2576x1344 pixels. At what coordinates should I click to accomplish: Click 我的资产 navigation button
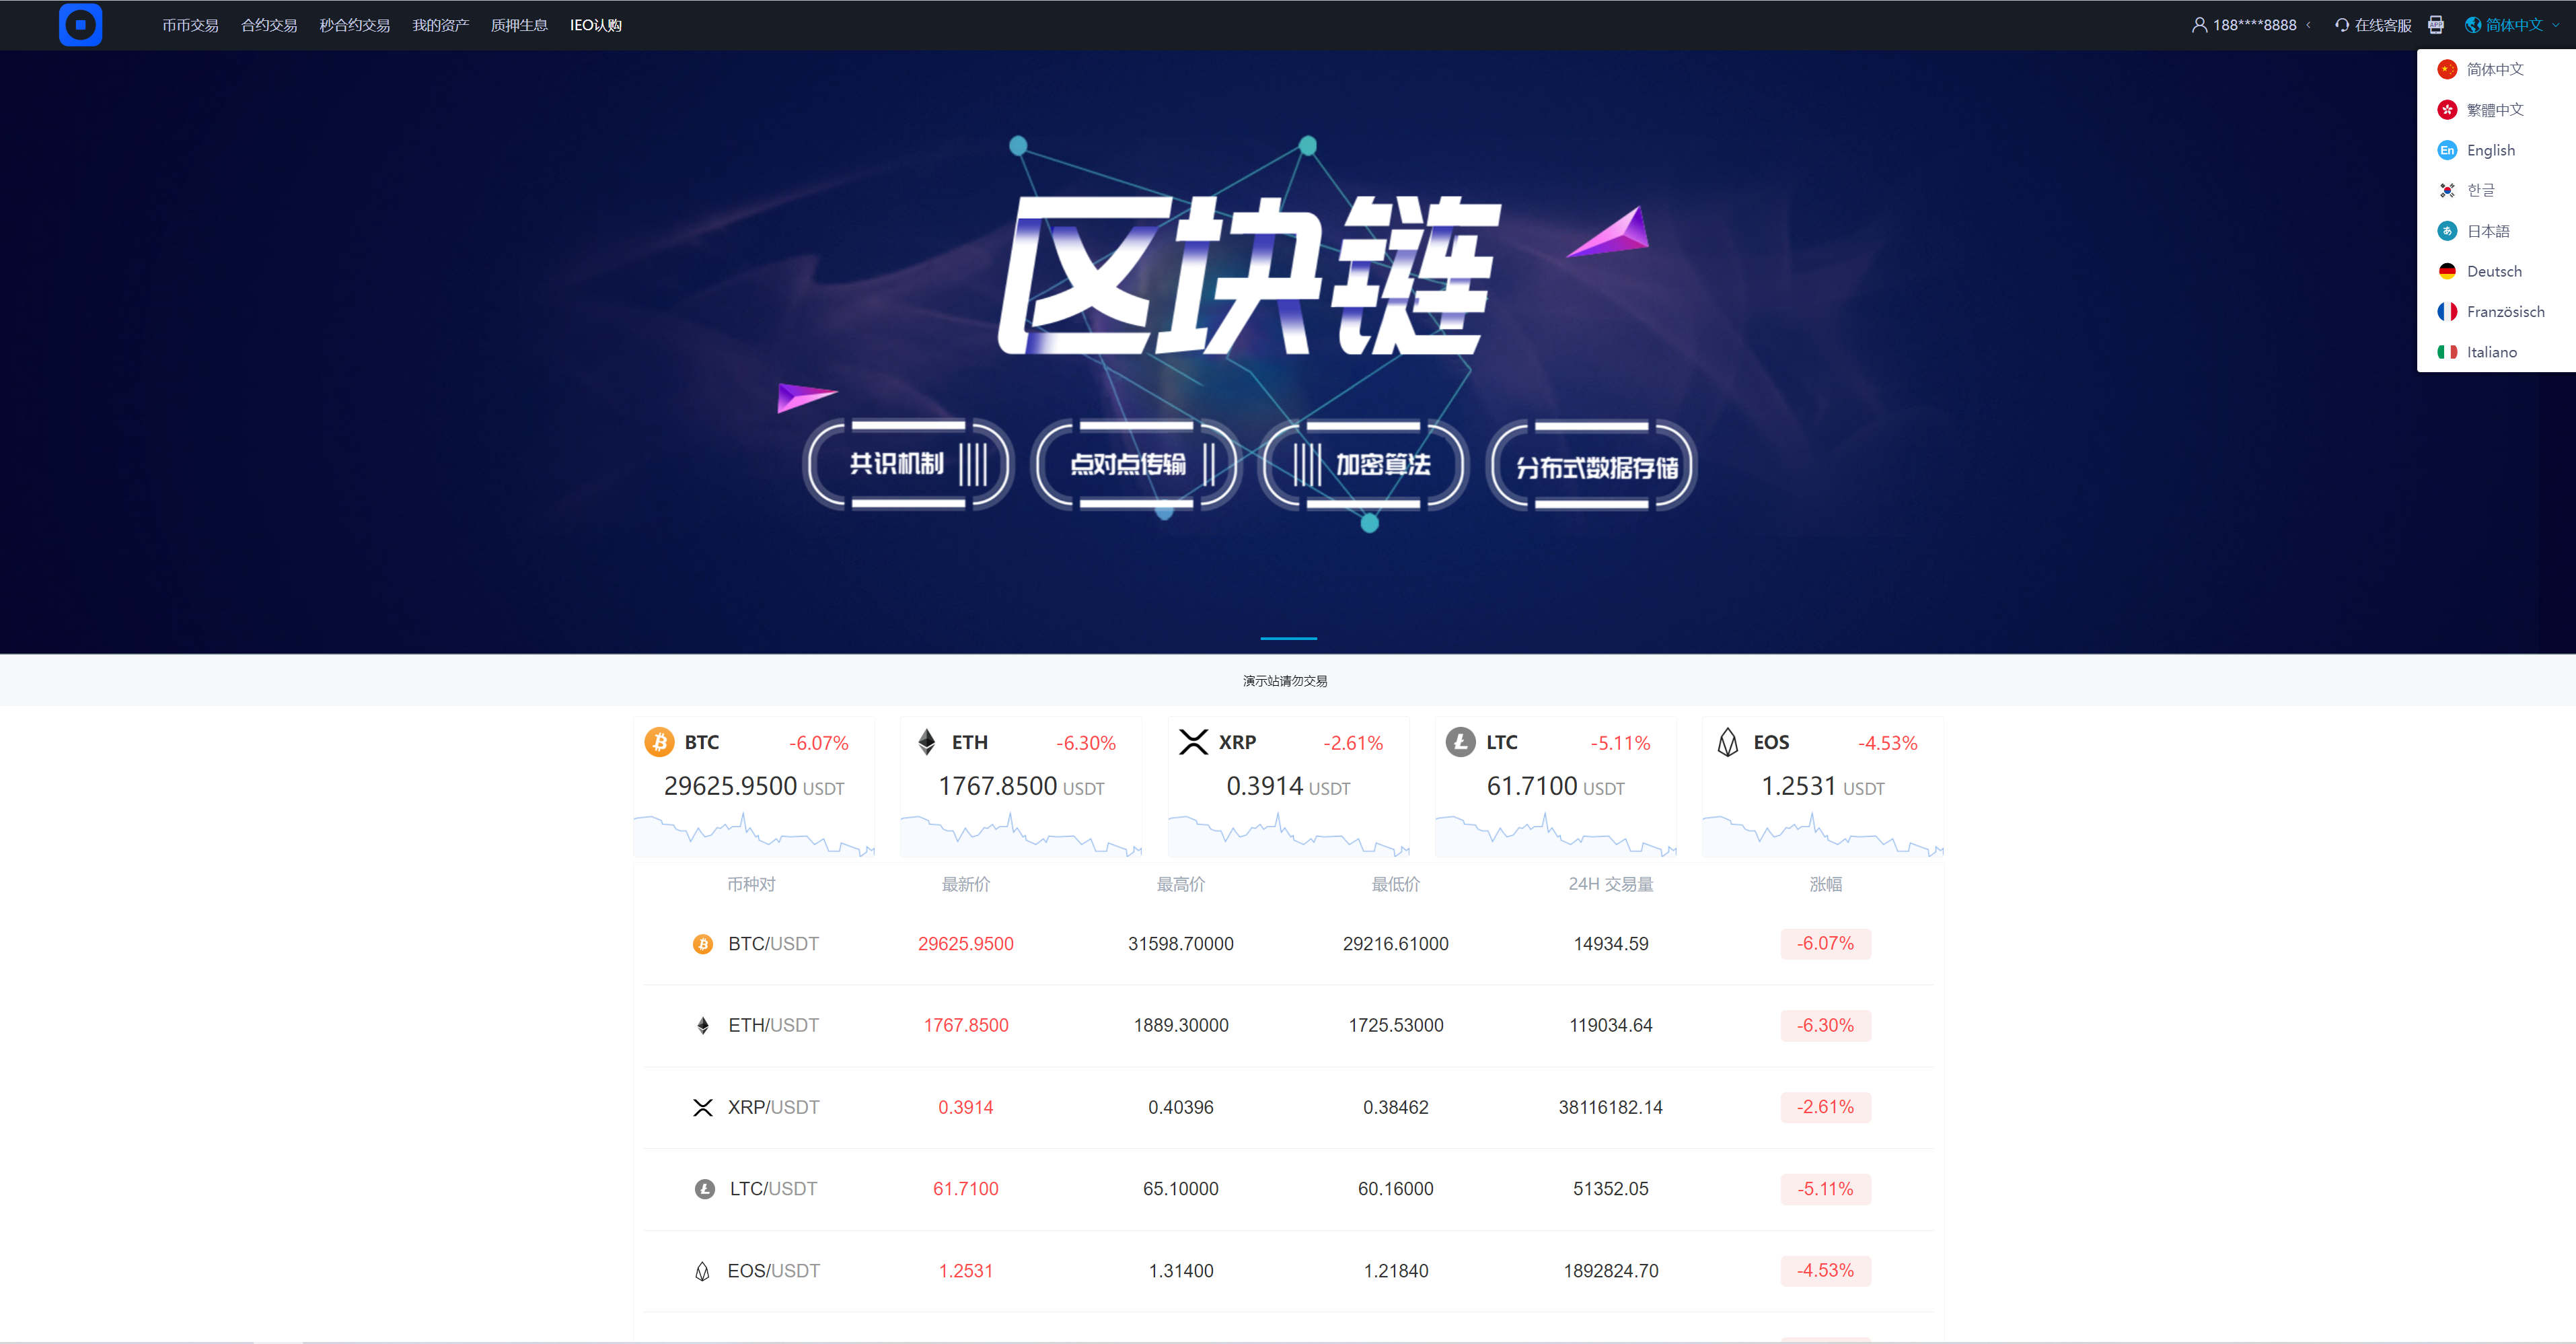438,24
